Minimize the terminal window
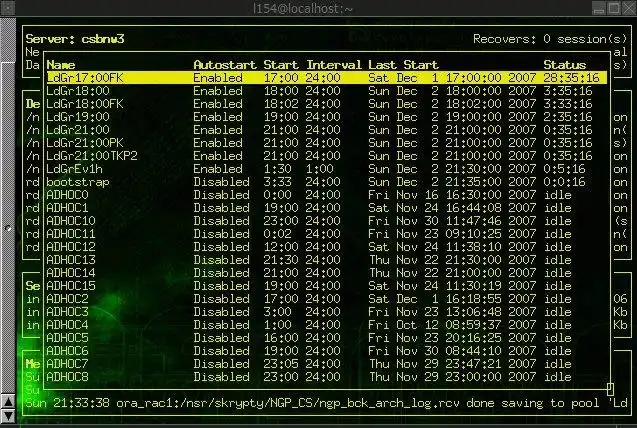The image size is (637, 428). 599,8
